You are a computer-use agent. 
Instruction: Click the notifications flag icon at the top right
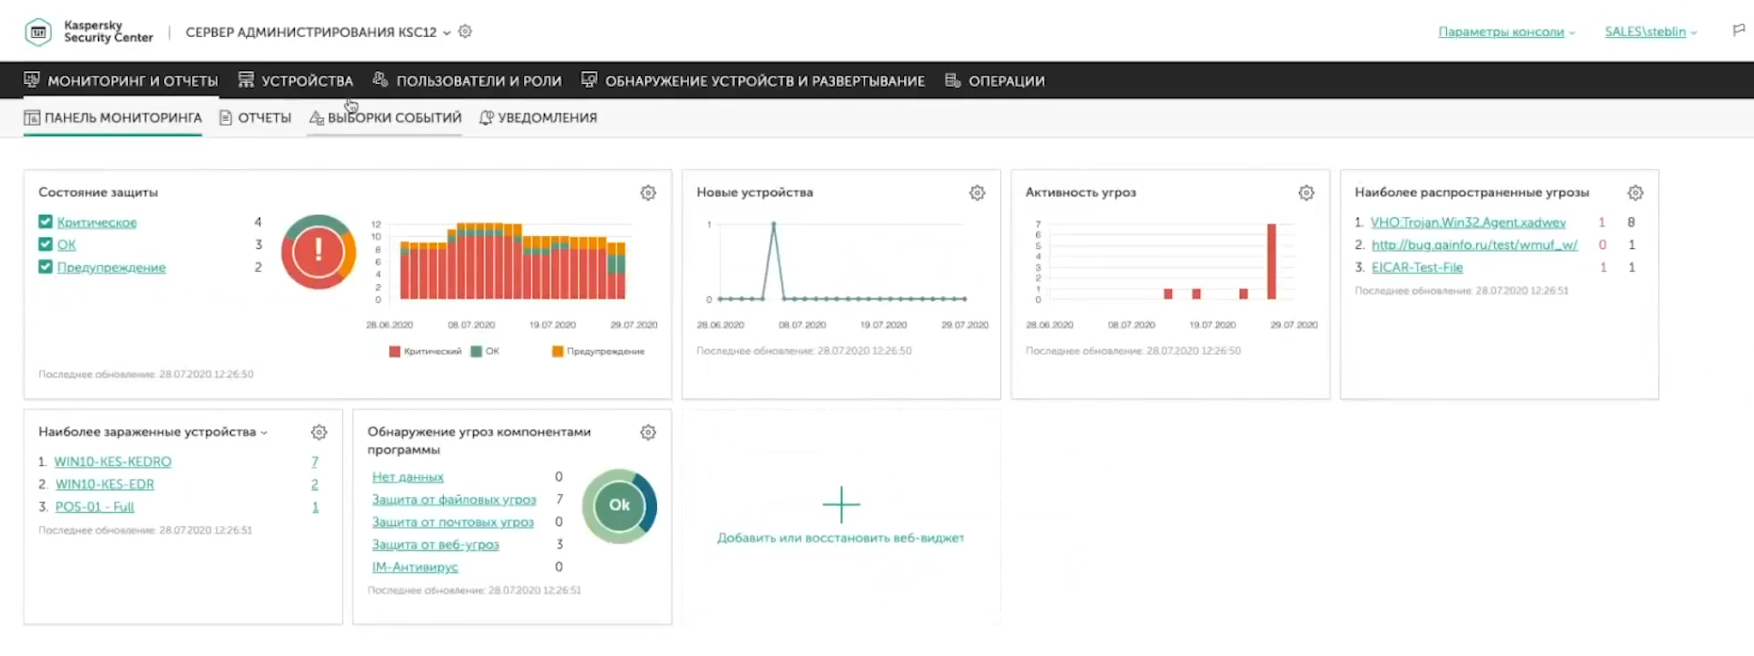point(1738,31)
